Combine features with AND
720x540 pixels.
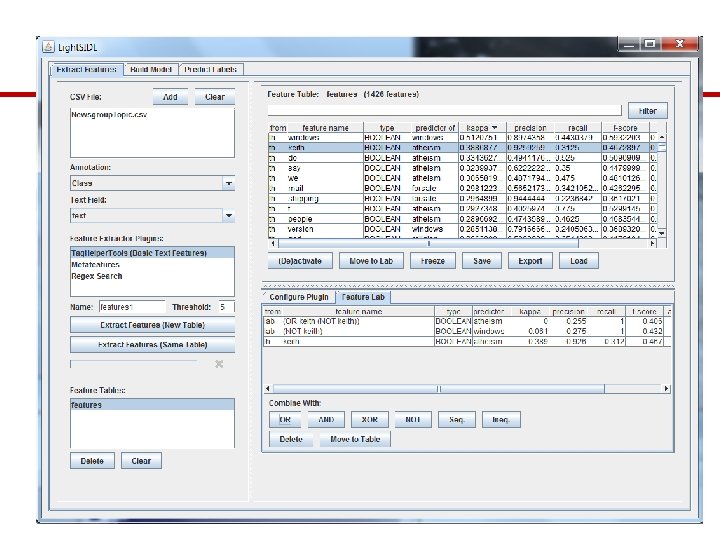click(x=326, y=420)
